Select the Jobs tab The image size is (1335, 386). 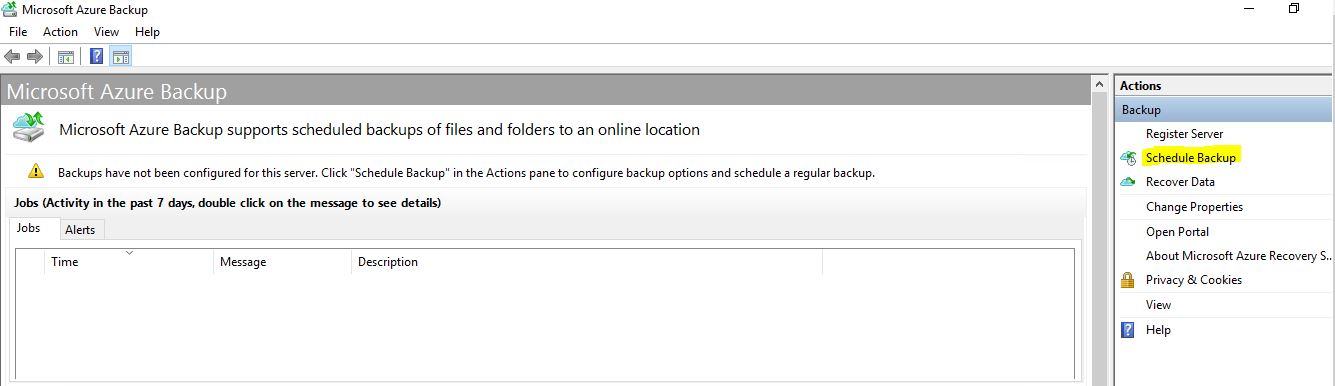click(29, 228)
